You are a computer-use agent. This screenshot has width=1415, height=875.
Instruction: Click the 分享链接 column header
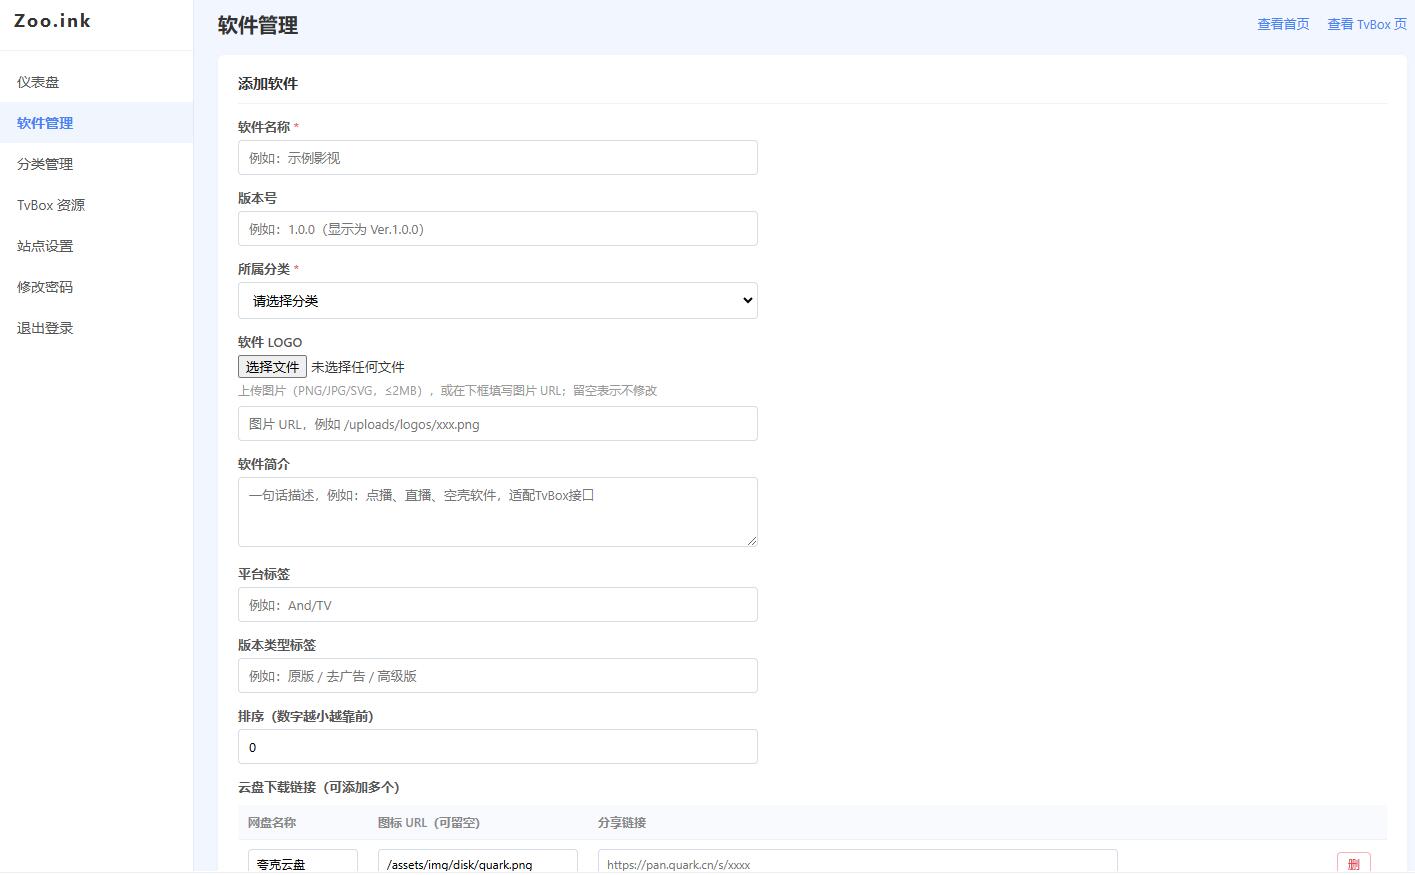[622, 823]
